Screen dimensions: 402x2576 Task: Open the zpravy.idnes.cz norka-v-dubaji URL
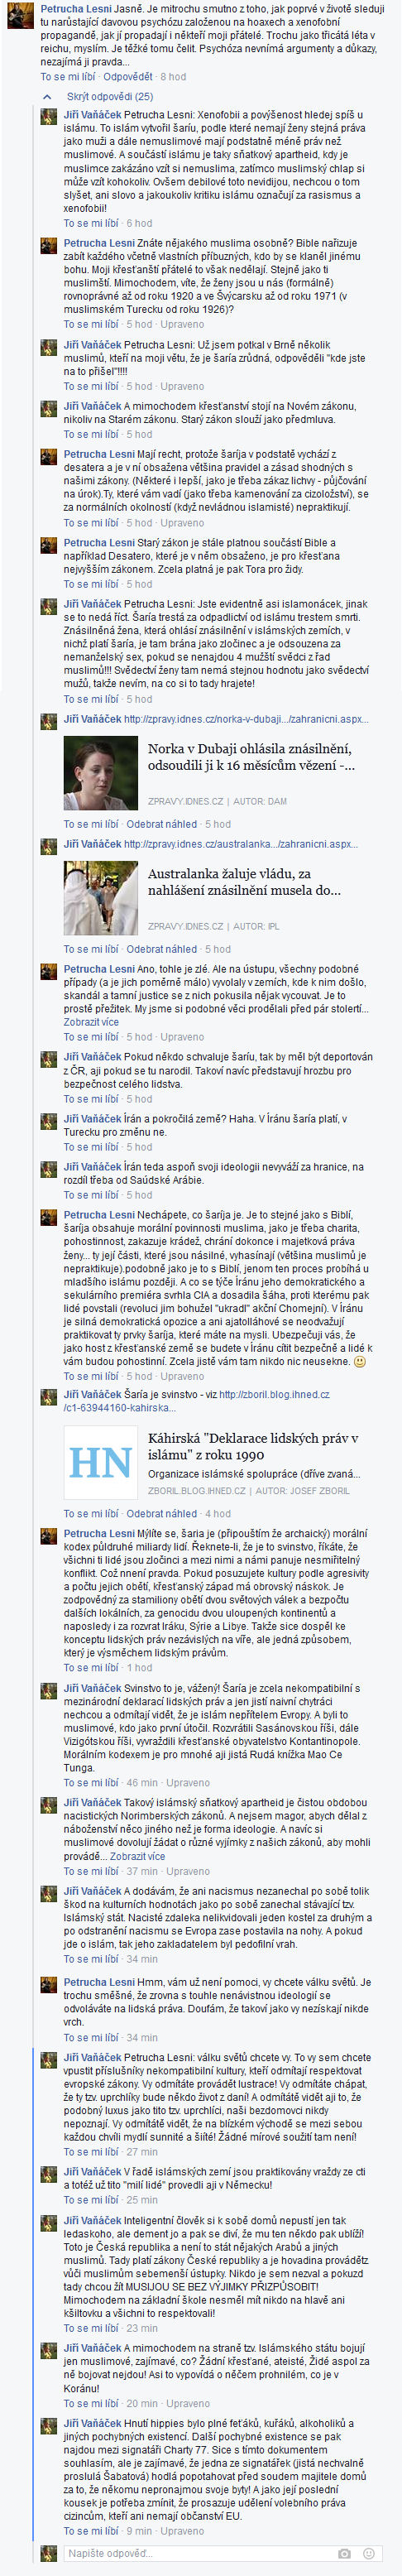click(246, 719)
